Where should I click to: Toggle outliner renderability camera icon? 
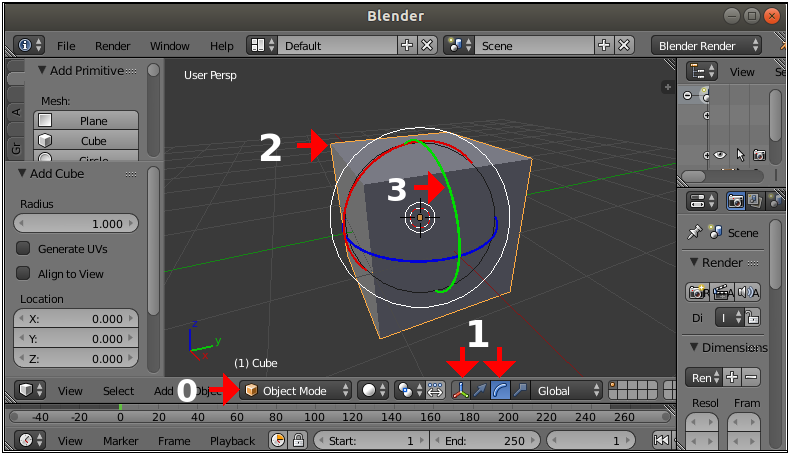(x=759, y=155)
